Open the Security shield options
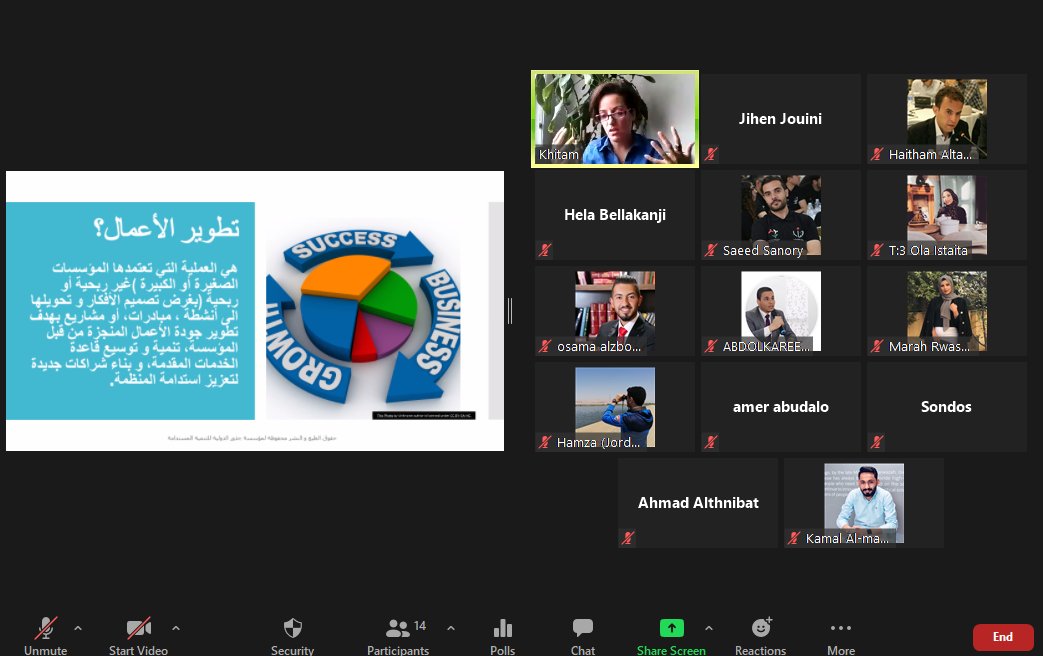 point(293,629)
